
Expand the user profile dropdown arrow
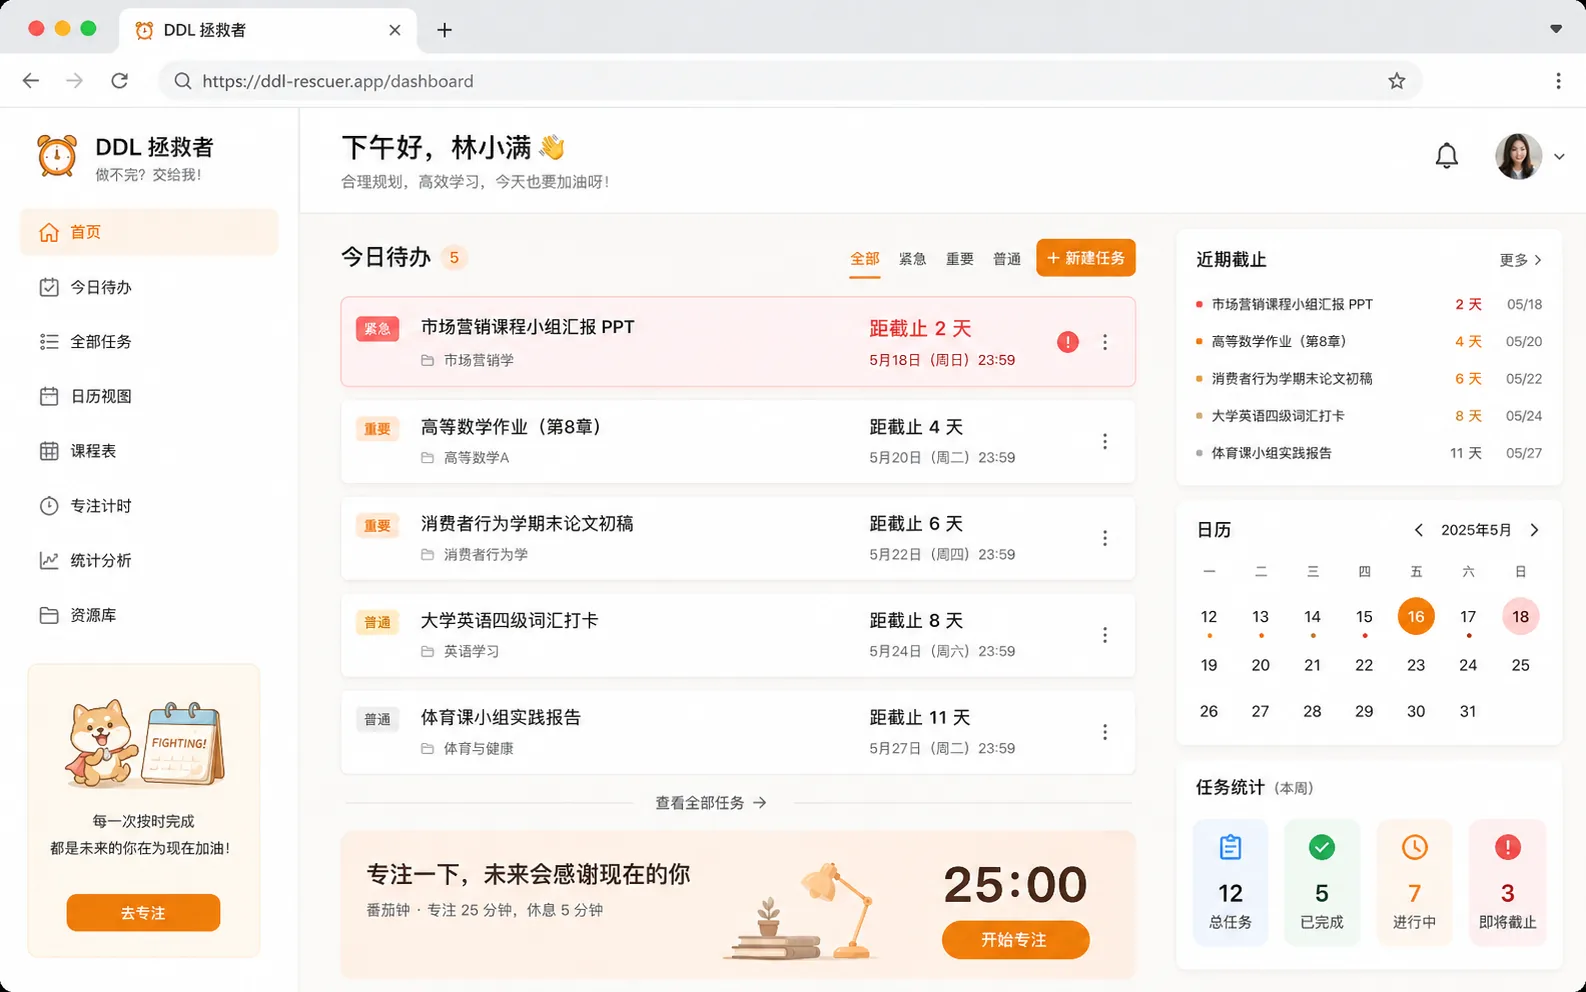click(x=1559, y=157)
